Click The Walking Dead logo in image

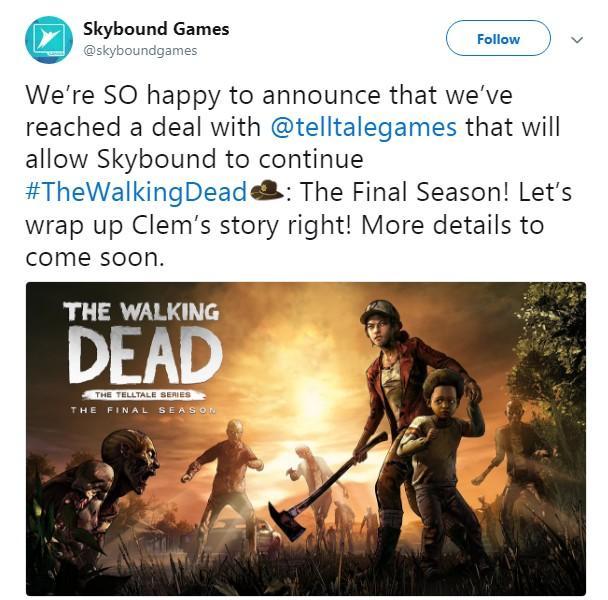click(142, 342)
